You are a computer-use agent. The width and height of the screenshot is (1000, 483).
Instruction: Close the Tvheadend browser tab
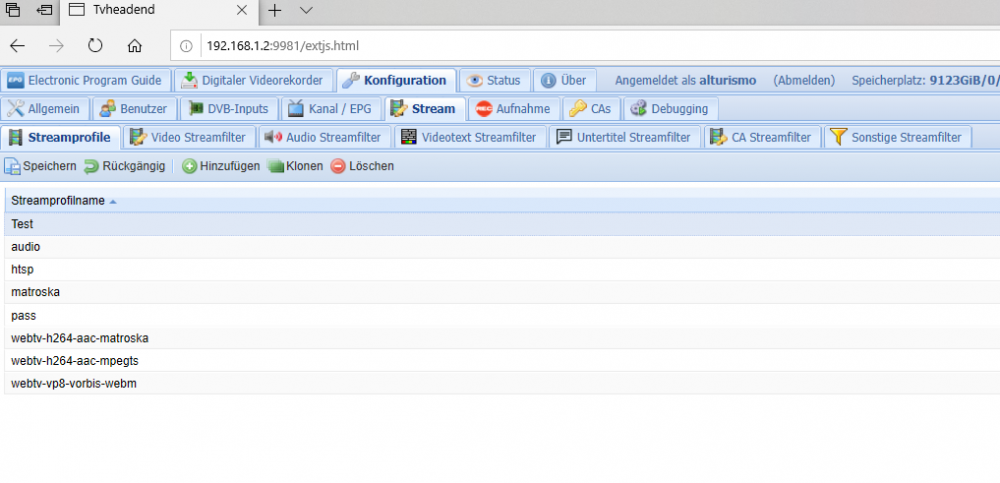pyautogui.click(x=242, y=10)
